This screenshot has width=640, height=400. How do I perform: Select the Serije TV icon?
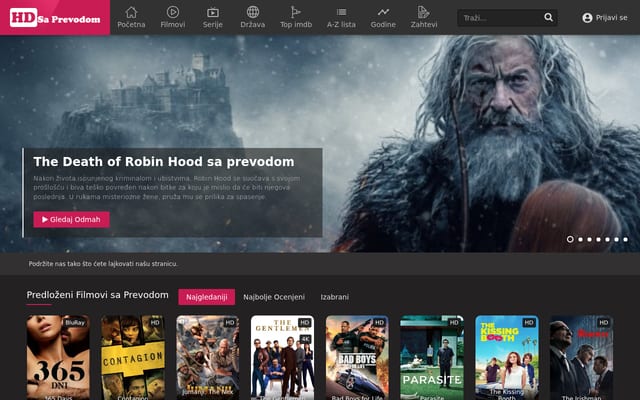click(x=213, y=12)
